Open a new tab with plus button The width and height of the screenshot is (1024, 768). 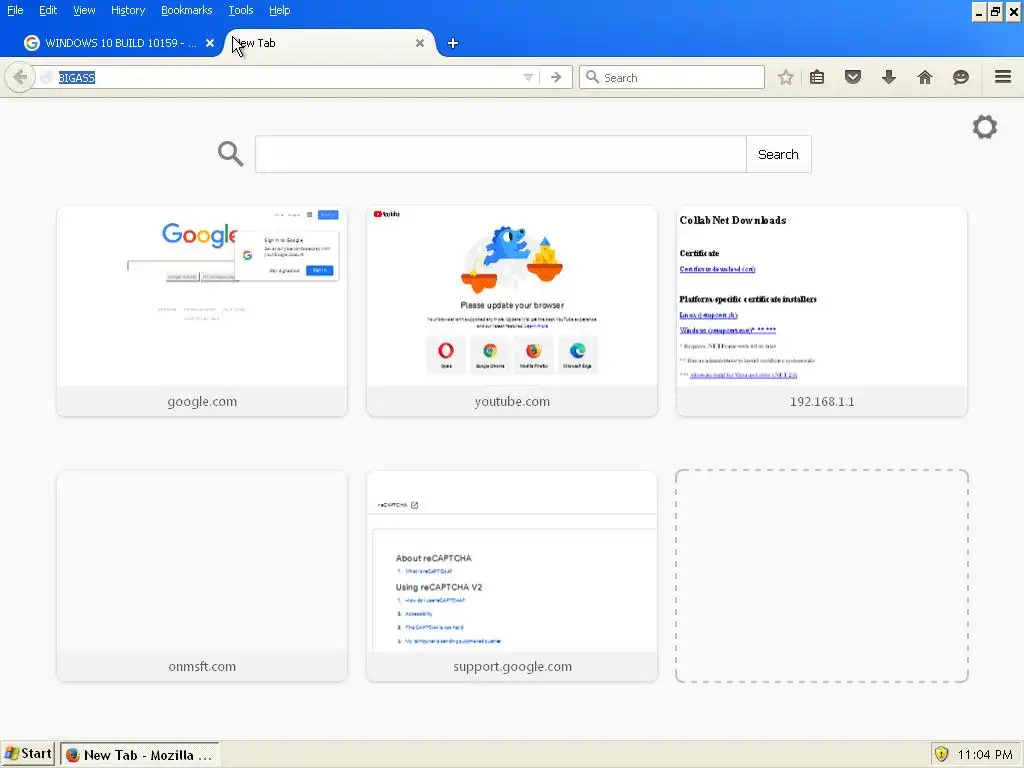(453, 43)
